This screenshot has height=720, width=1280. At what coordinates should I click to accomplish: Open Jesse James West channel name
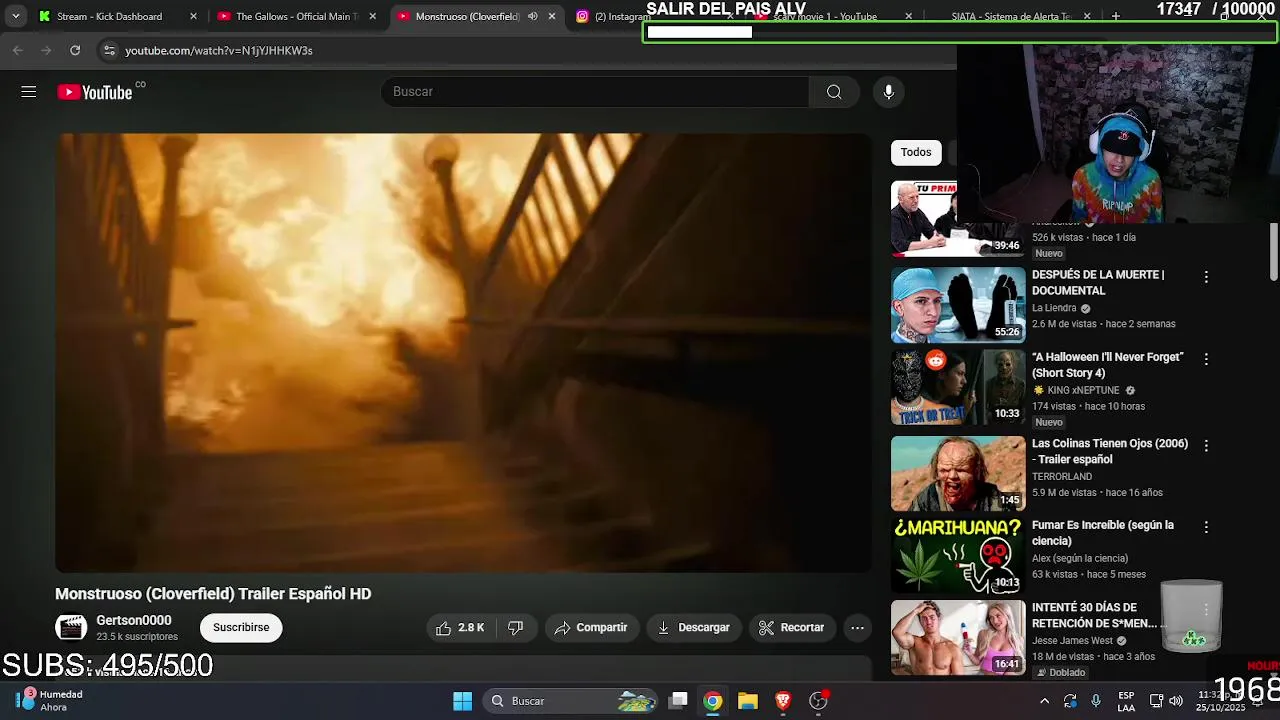(x=1072, y=641)
